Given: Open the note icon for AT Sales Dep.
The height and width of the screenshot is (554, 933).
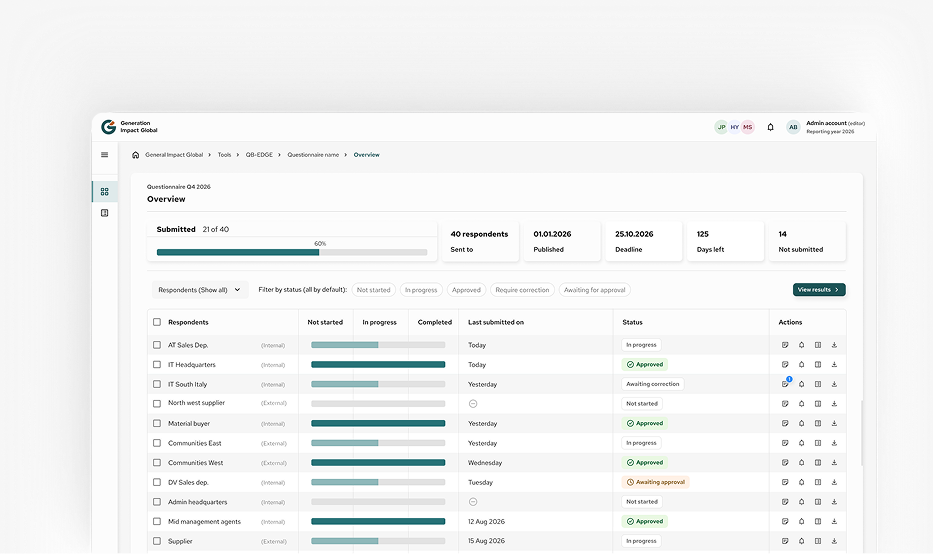Looking at the screenshot, I should tap(785, 345).
